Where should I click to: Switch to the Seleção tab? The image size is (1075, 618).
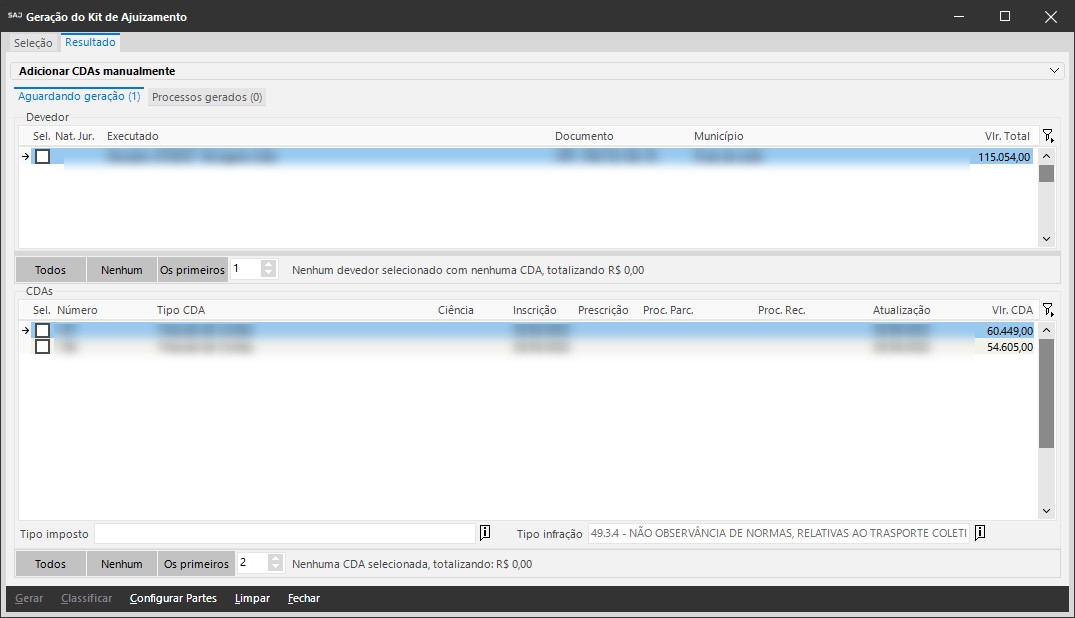33,43
